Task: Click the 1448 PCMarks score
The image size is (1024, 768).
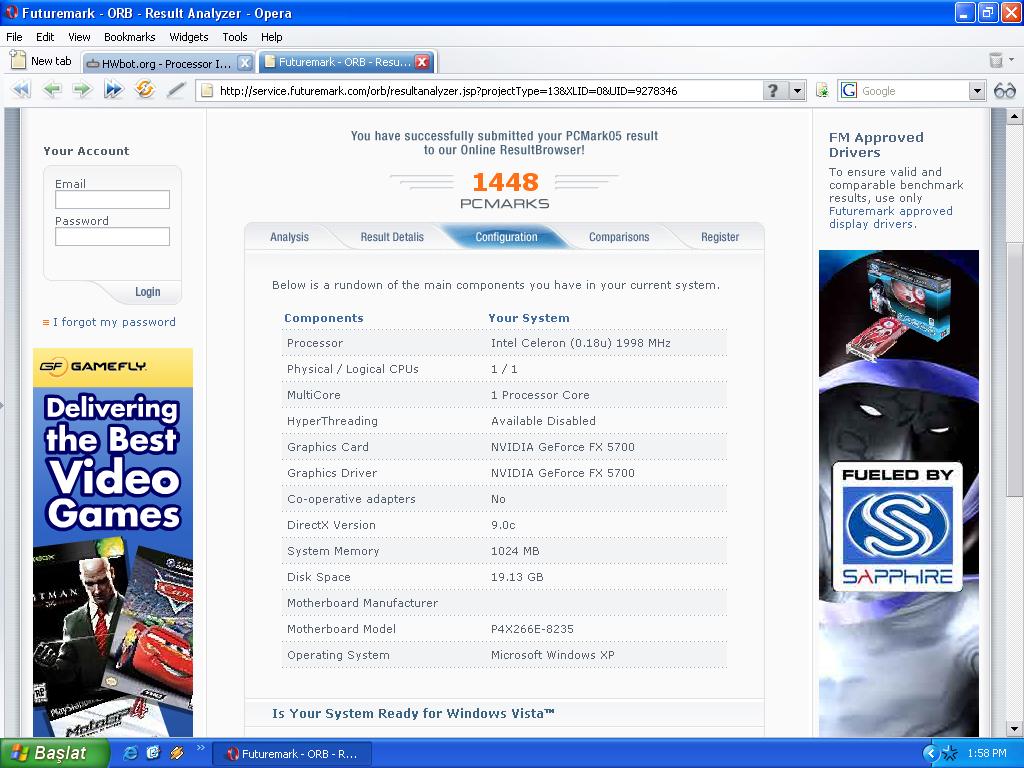Action: coord(505,182)
